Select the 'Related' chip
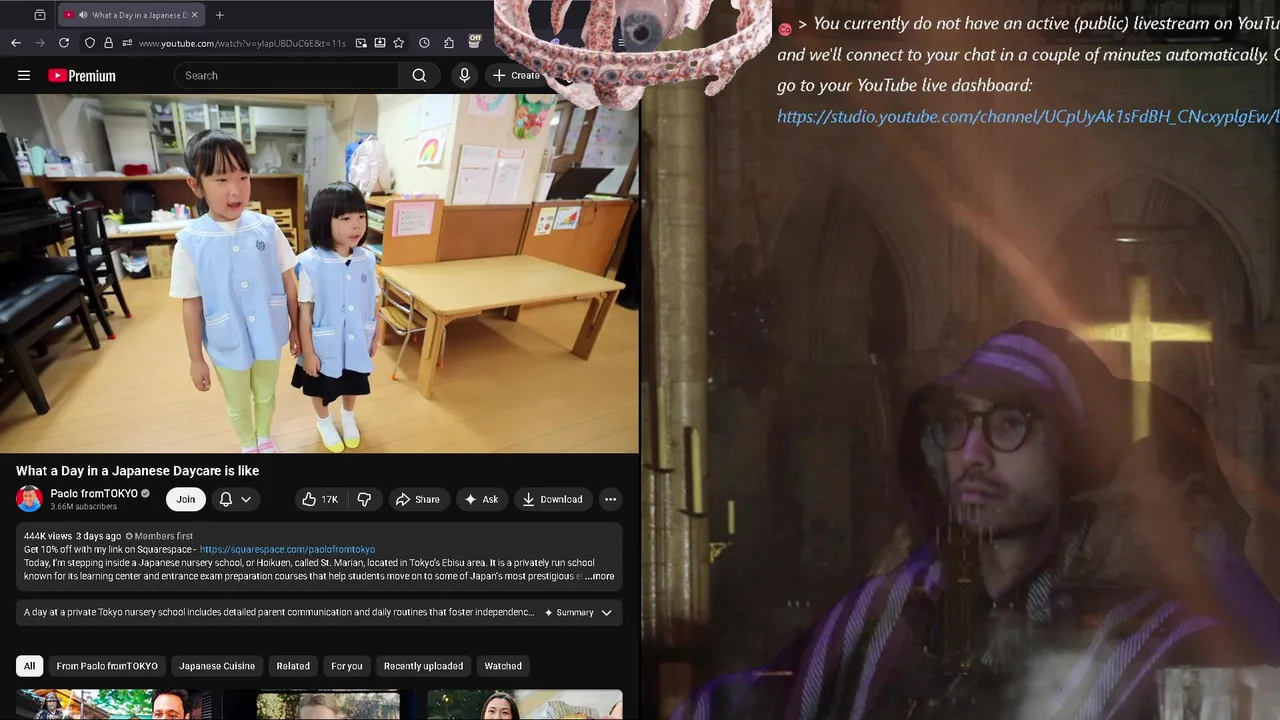 [x=293, y=666]
